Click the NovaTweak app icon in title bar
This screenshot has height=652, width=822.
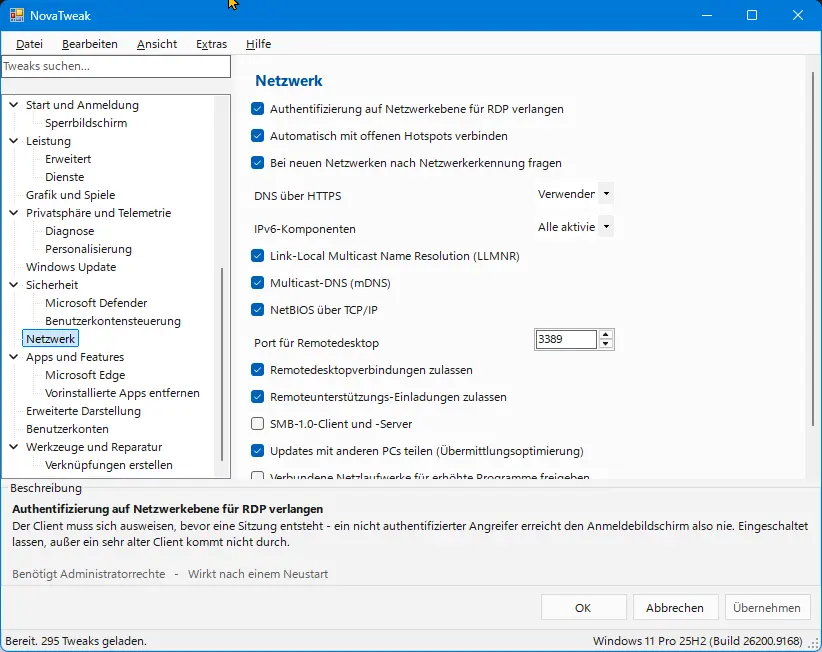17,15
